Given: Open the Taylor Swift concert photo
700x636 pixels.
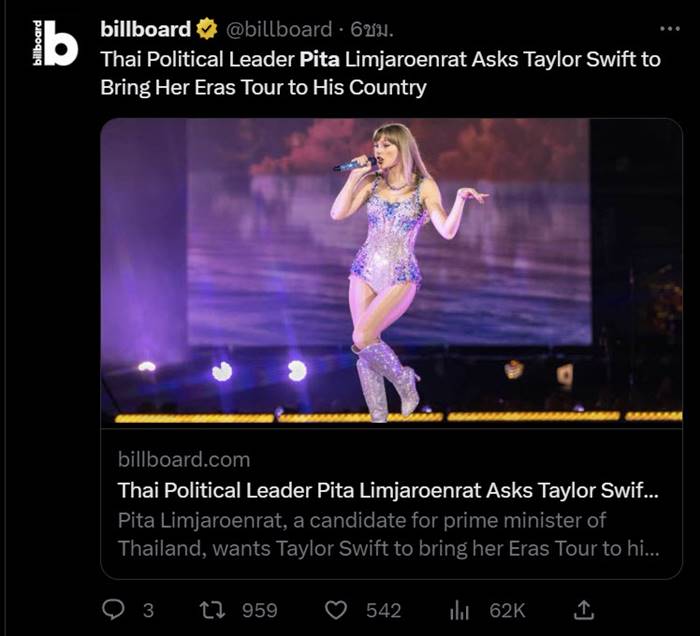Looking at the screenshot, I should (x=391, y=270).
